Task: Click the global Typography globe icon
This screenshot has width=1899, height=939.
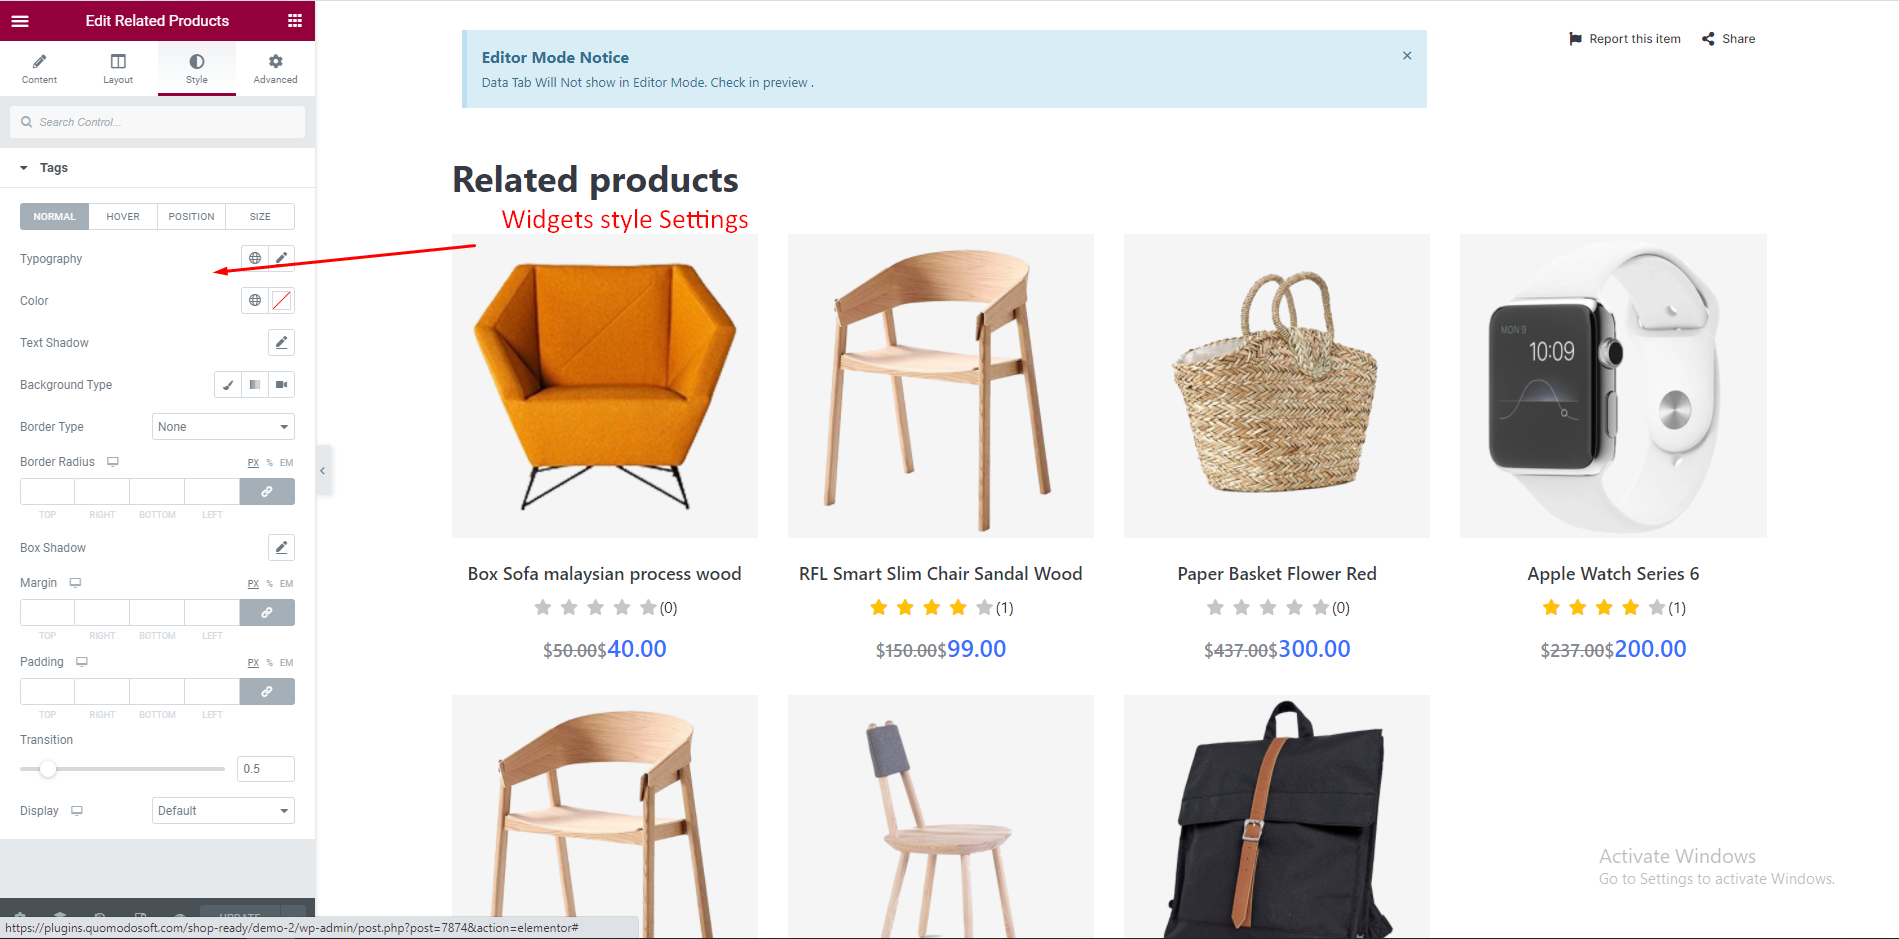Action: [255, 258]
